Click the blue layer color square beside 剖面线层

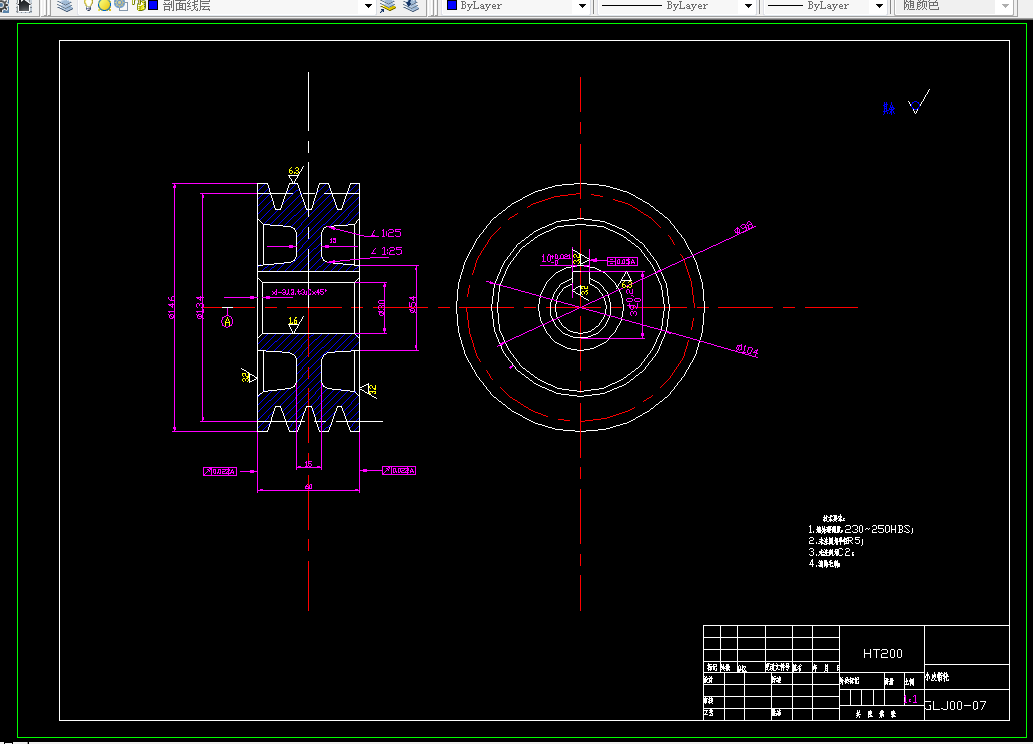pos(153,5)
